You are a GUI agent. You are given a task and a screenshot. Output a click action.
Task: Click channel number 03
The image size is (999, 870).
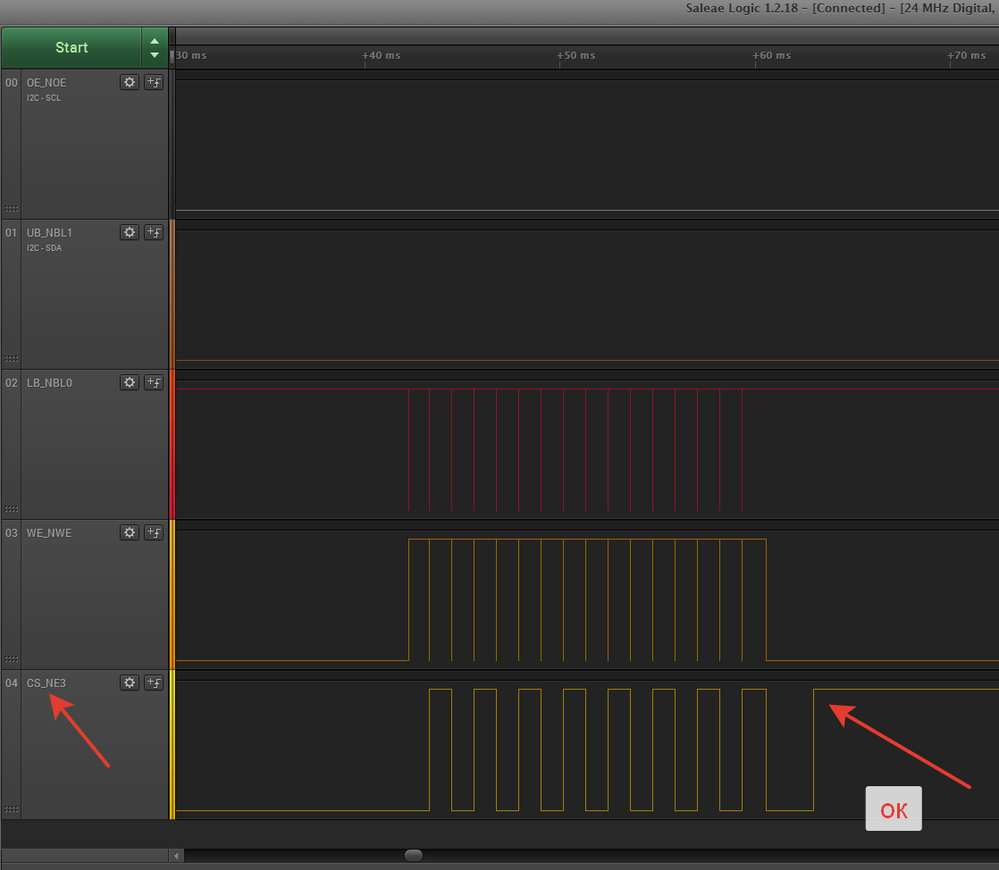click(11, 533)
